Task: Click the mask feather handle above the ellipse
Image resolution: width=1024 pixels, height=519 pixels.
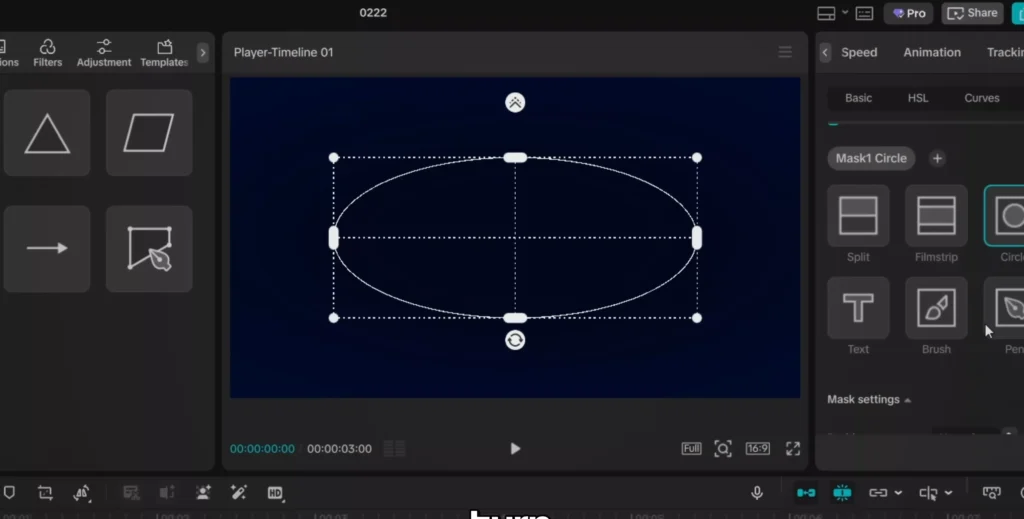Action: [515, 102]
